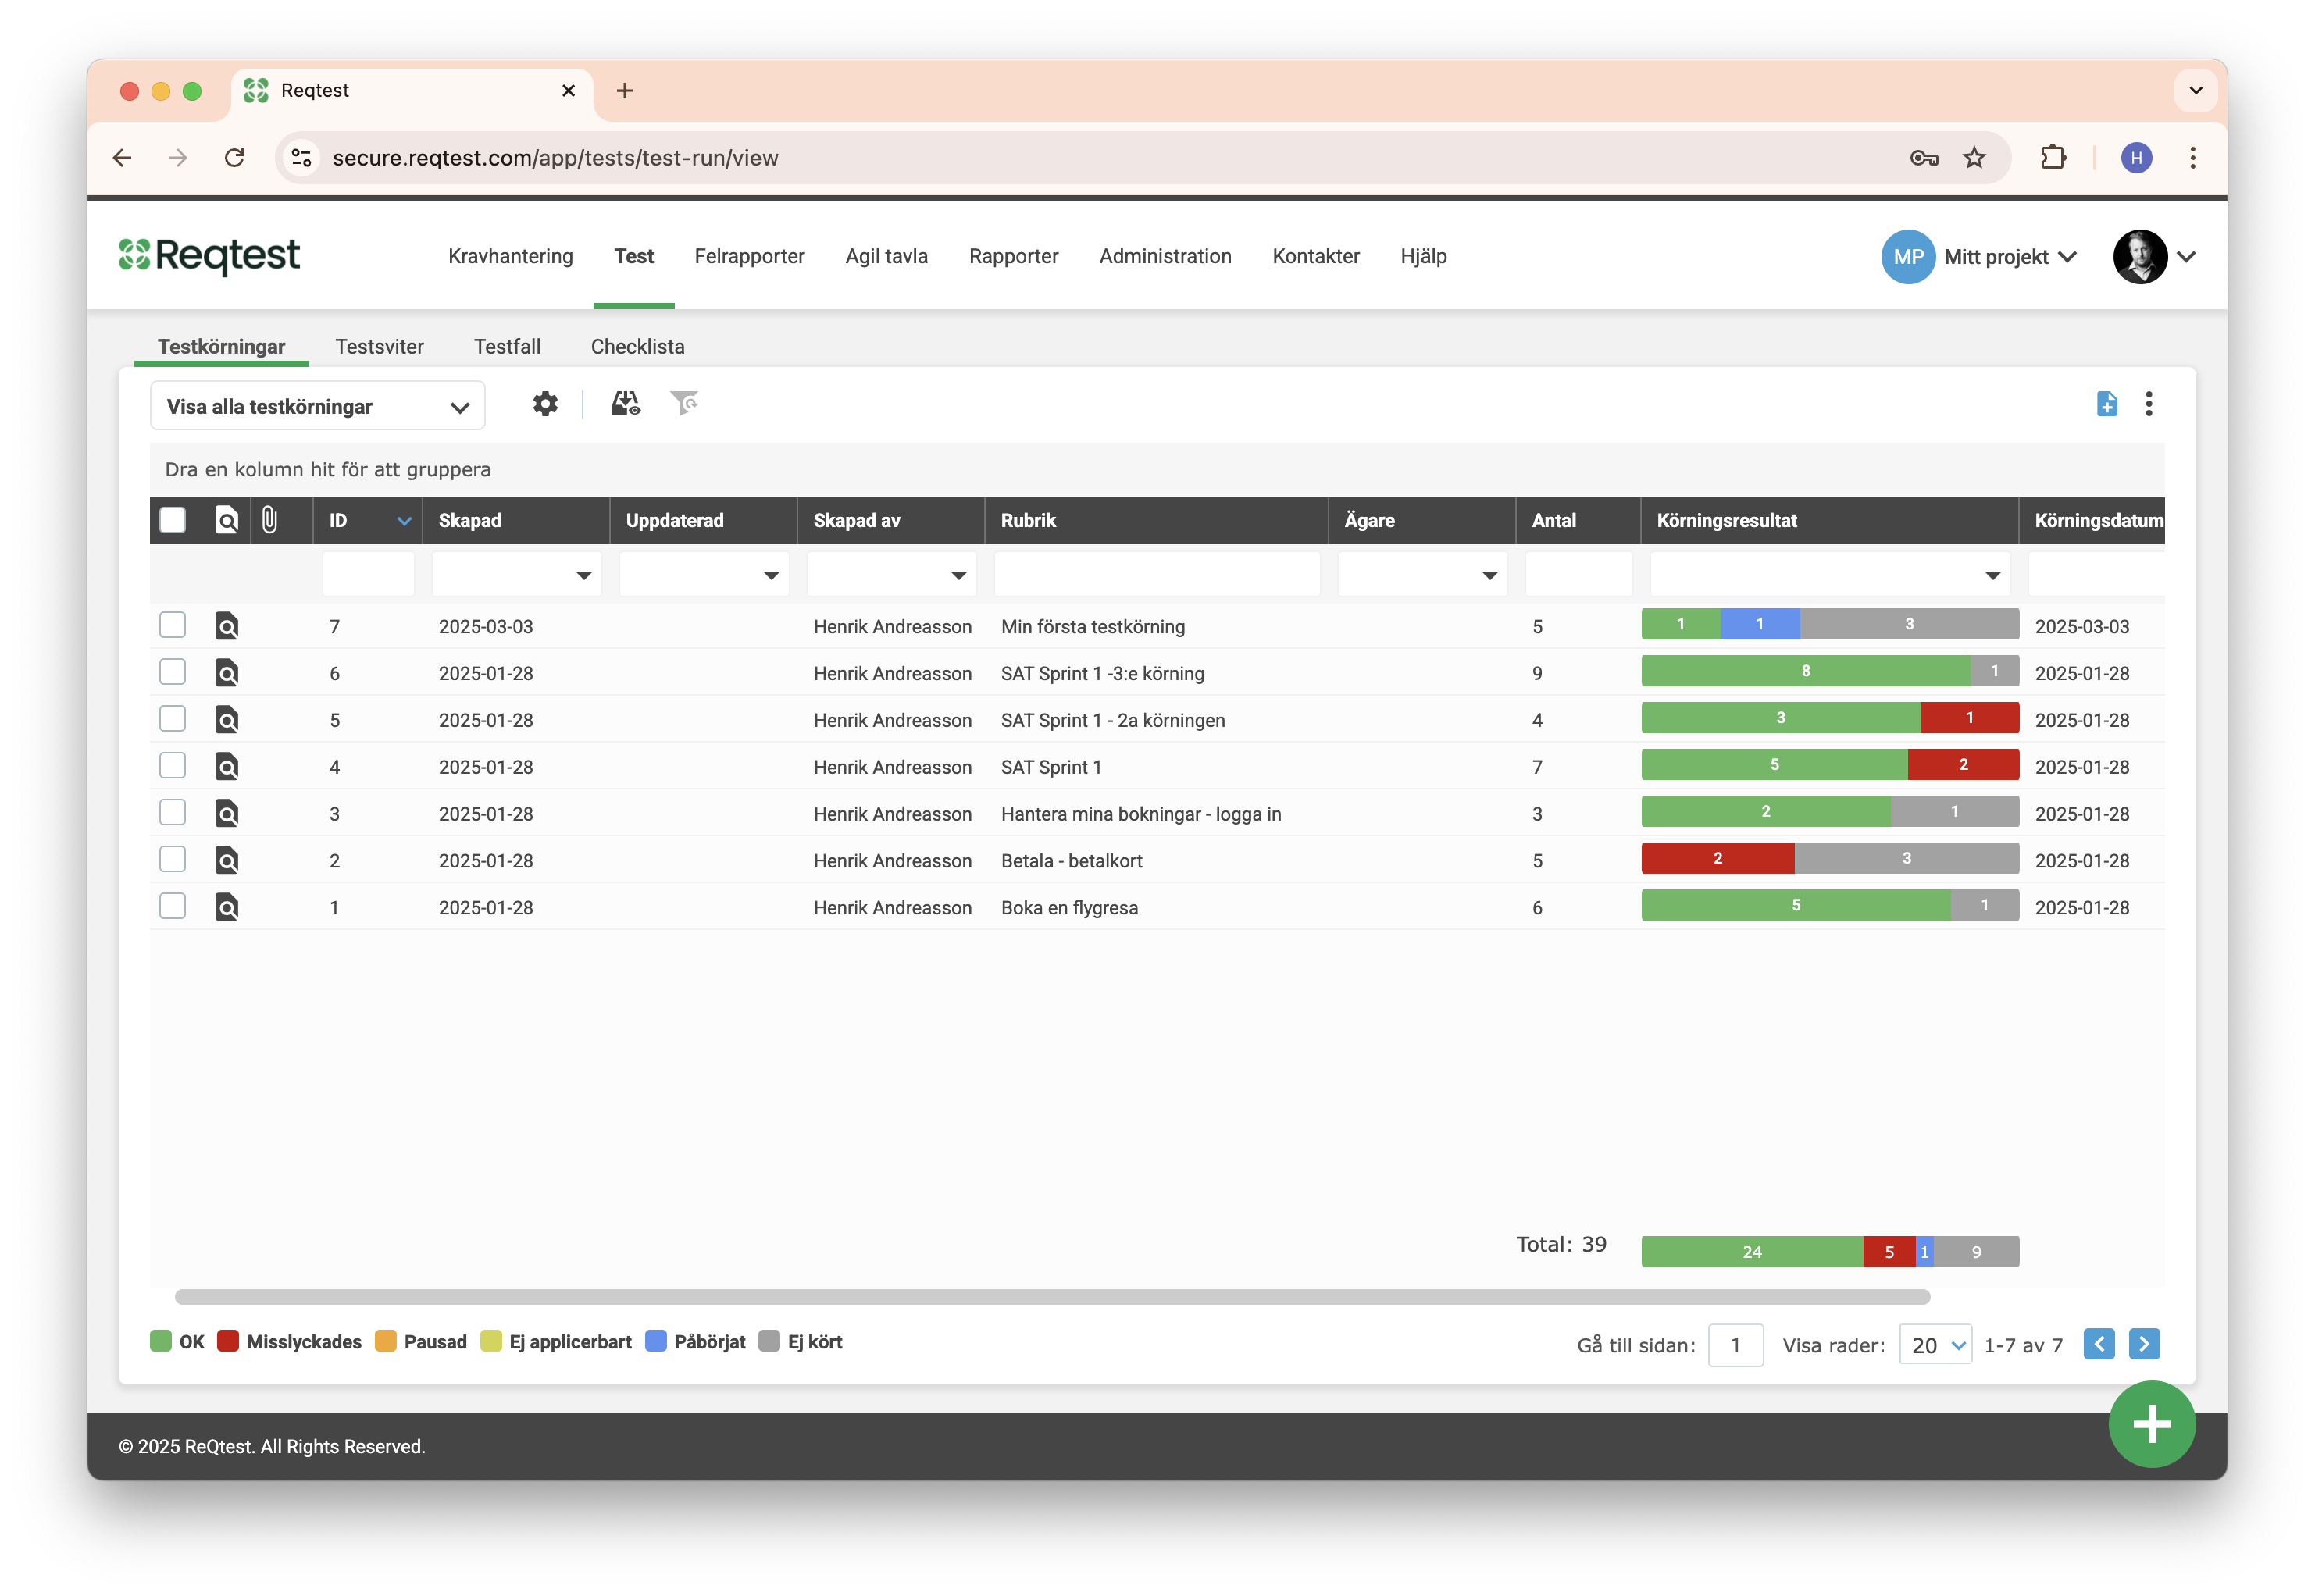This screenshot has height=1596, width=2315.
Task: Open site information icon in address bar
Action: [x=301, y=158]
